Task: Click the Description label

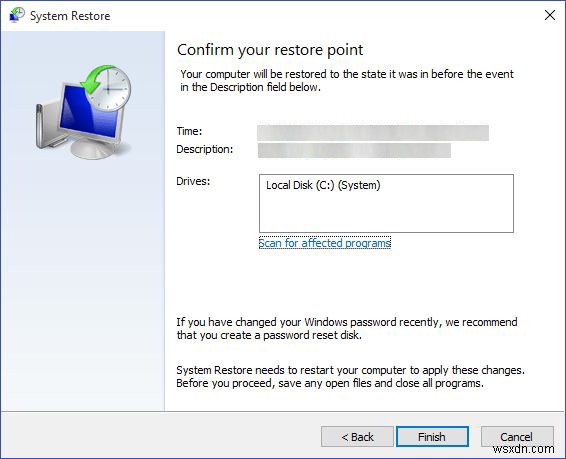Action: tap(205, 149)
